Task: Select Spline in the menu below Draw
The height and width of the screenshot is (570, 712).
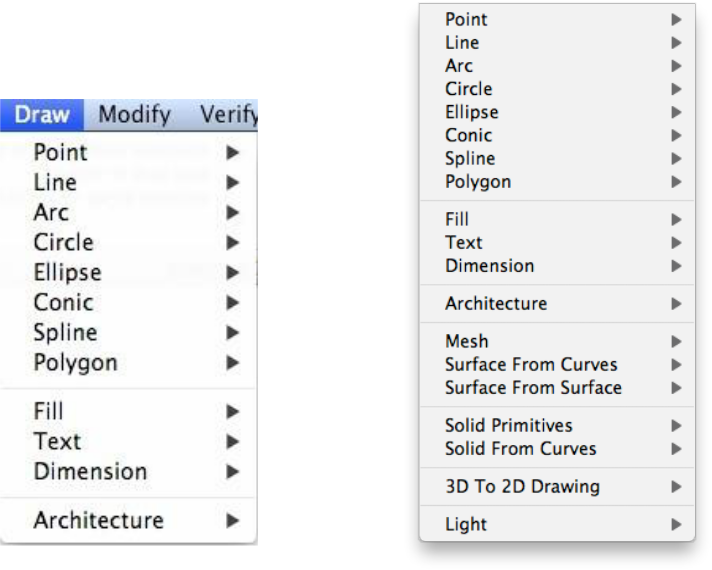Action: pos(65,332)
